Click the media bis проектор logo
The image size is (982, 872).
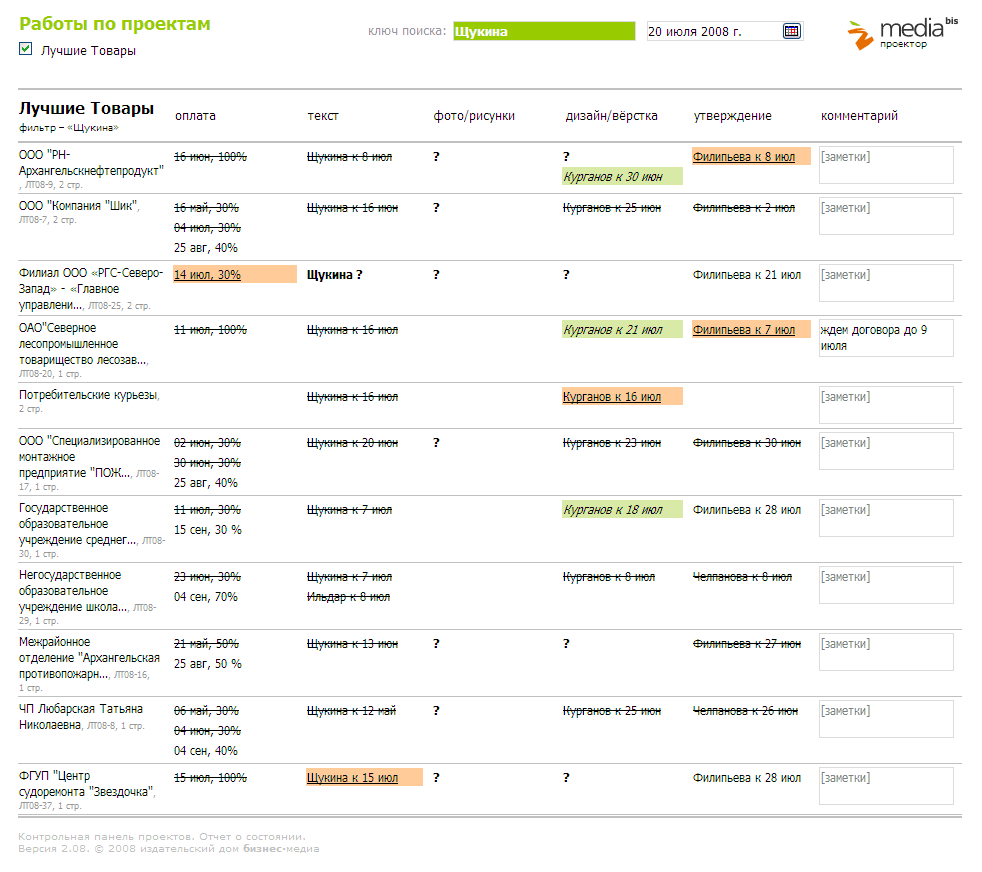902,33
